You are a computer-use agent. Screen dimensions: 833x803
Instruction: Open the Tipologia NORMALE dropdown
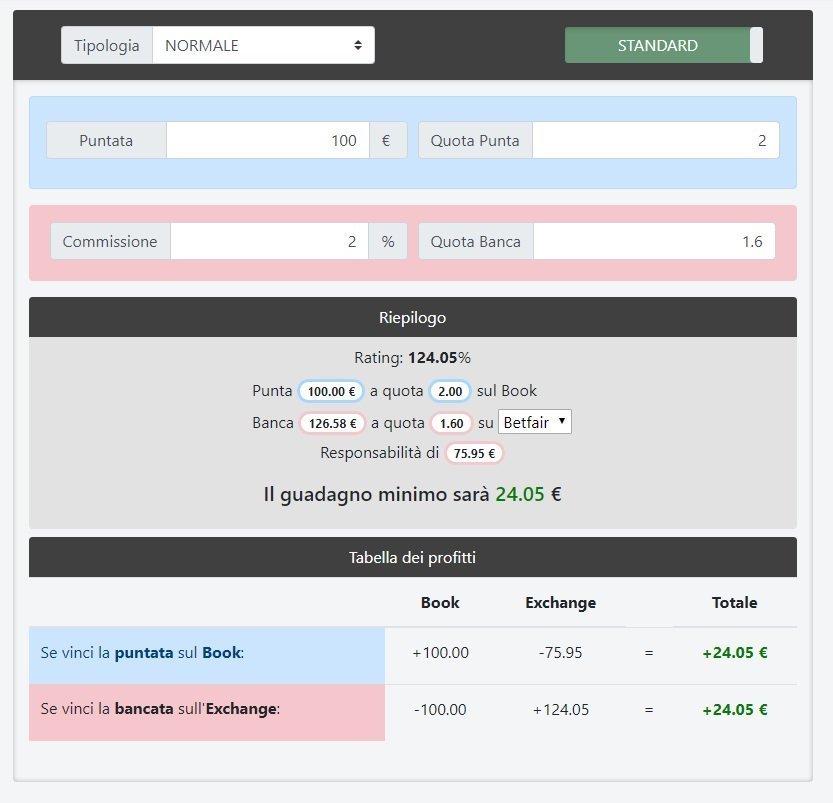click(263, 45)
